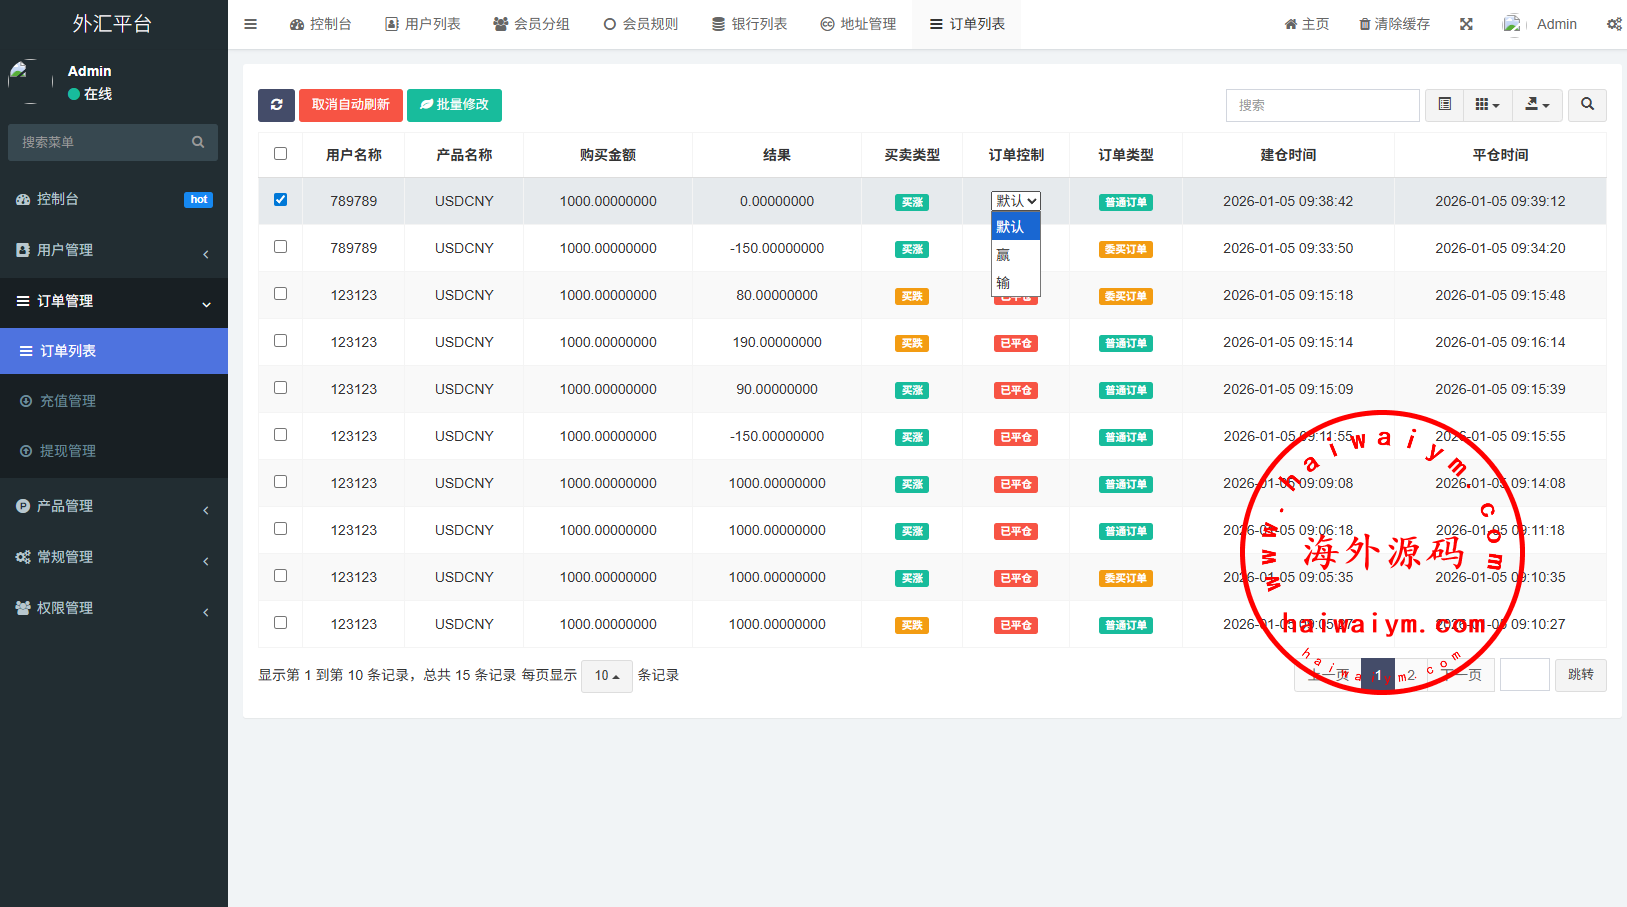Open the columns grid dropdown
The height and width of the screenshot is (907, 1627).
[x=1487, y=105]
